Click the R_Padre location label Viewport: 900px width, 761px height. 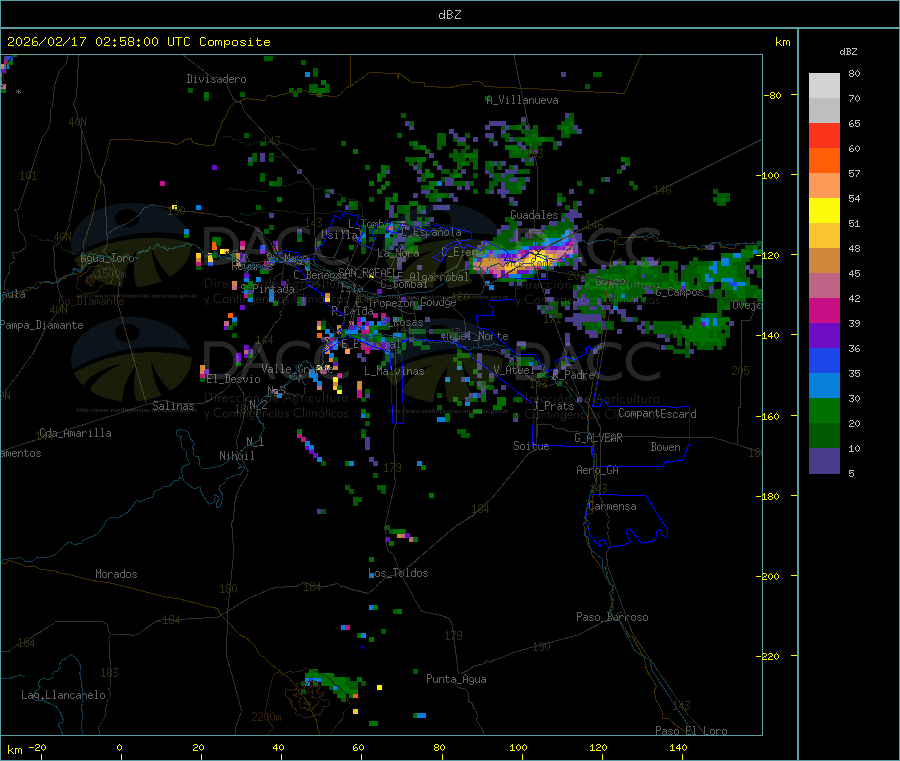[x=573, y=375]
